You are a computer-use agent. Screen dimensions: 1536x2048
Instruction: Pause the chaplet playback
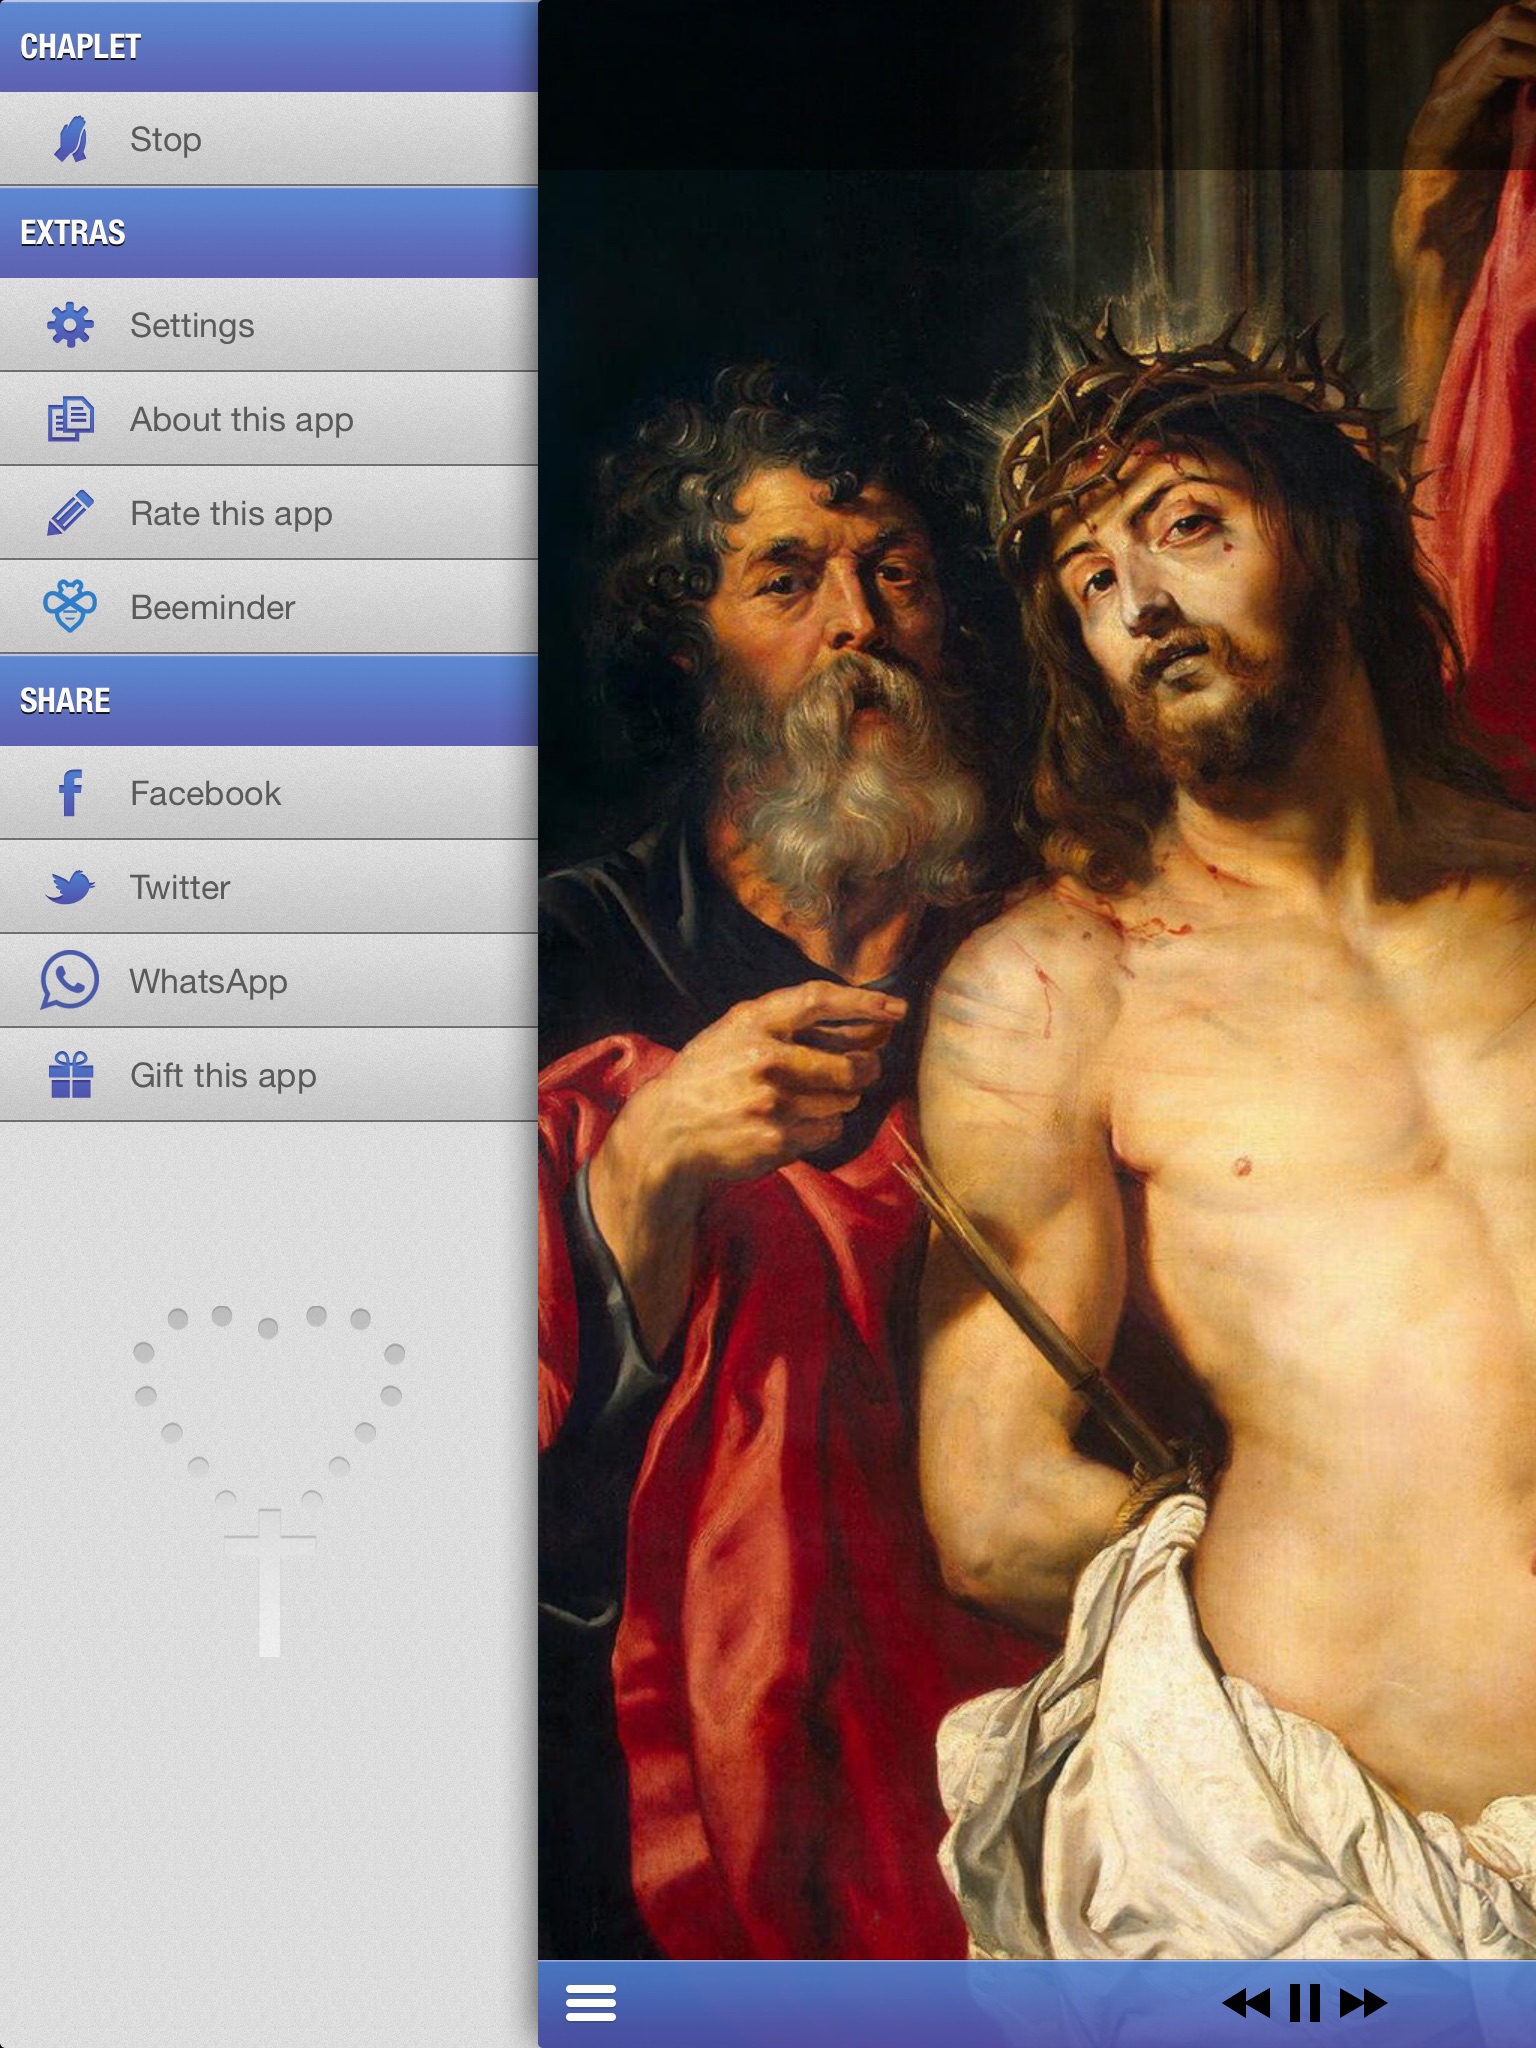[1305, 2003]
